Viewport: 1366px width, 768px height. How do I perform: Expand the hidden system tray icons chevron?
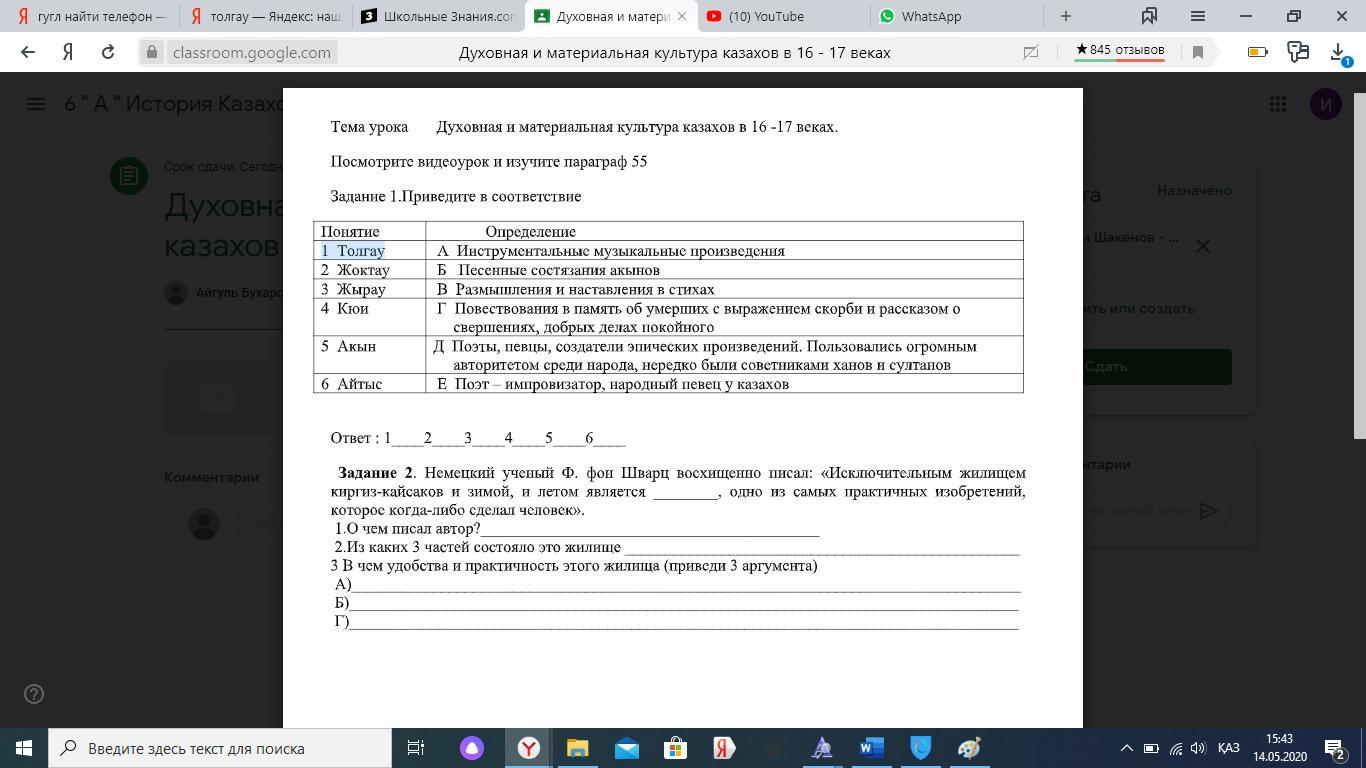pyautogui.click(x=1126, y=748)
